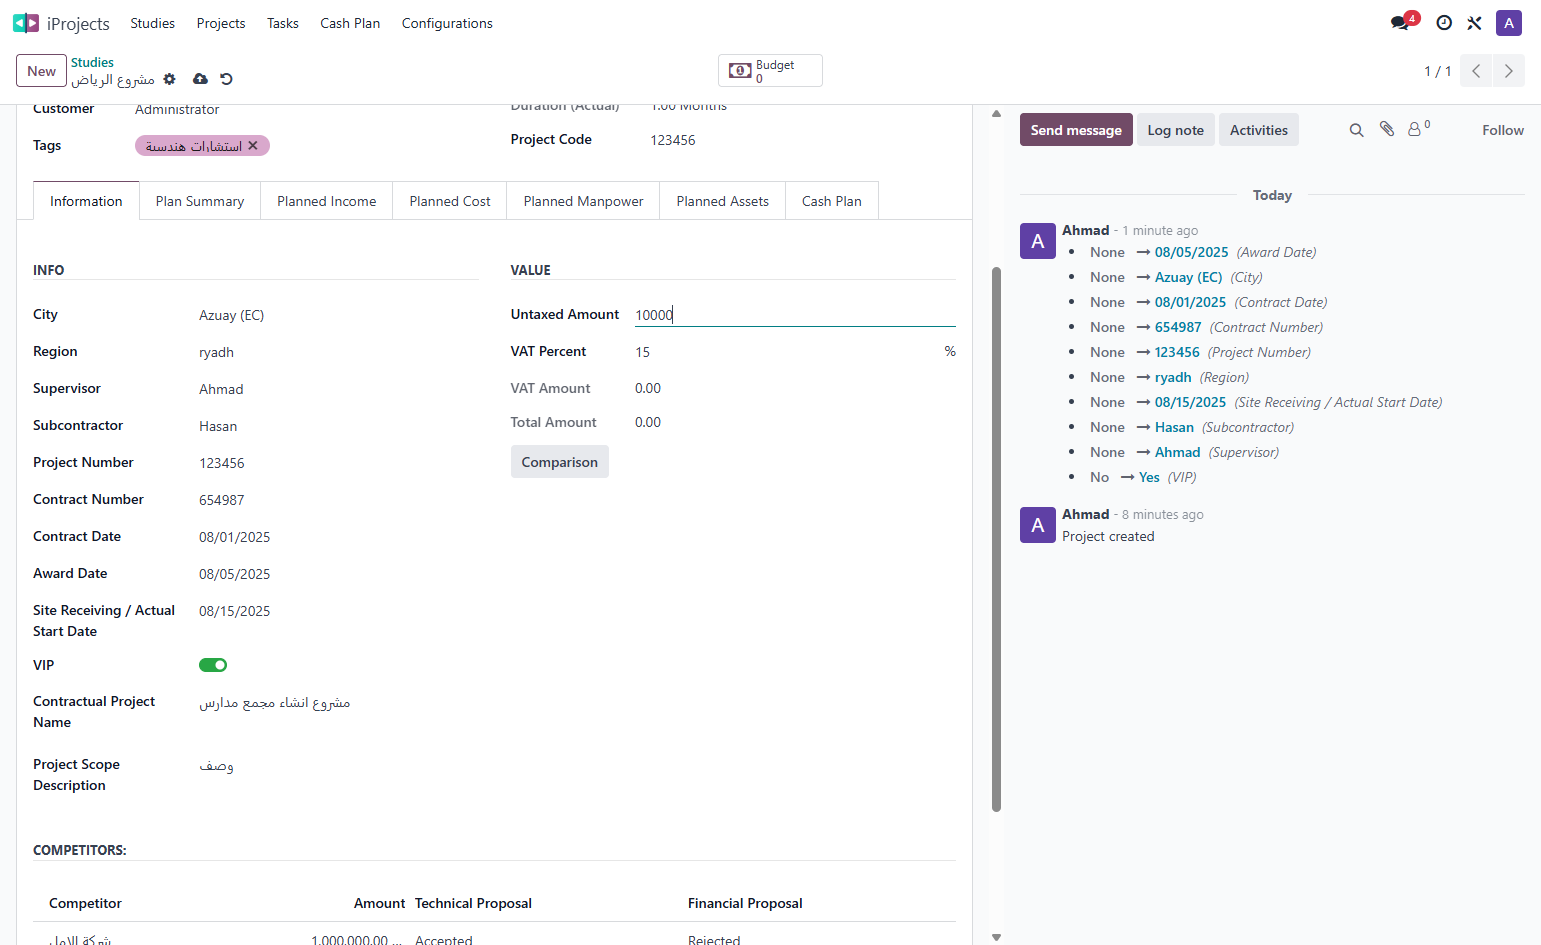The height and width of the screenshot is (945, 1541).
Task: Click the Log note button
Action: pyautogui.click(x=1176, y=130)
